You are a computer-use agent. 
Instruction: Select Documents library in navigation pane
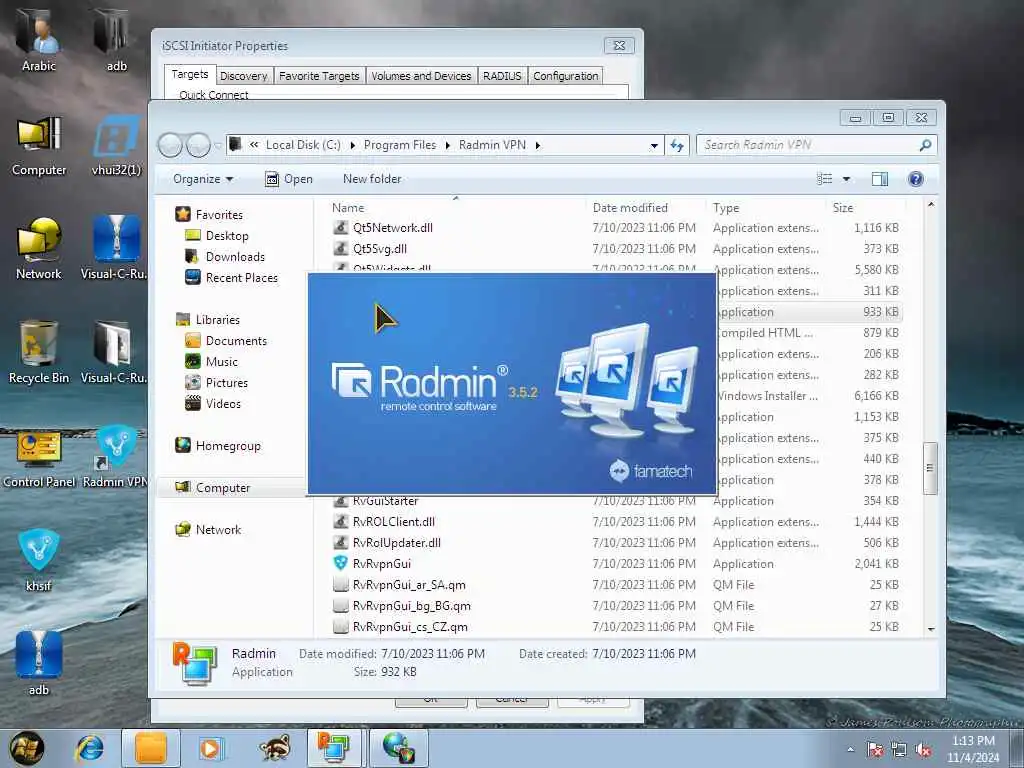[236, 341]
